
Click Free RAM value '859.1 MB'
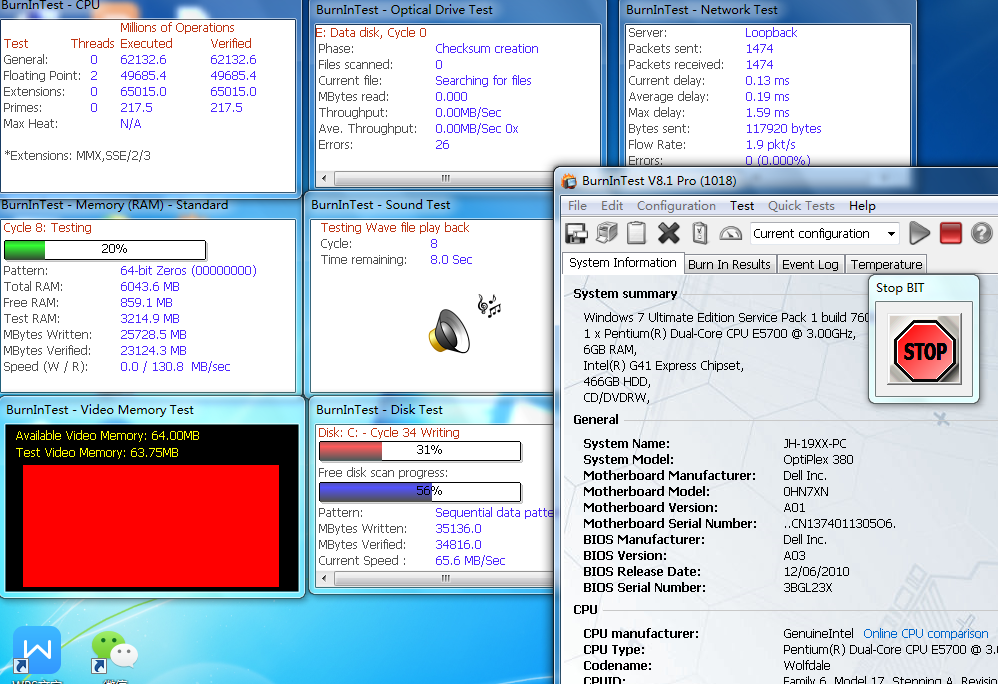coord(146,303)
